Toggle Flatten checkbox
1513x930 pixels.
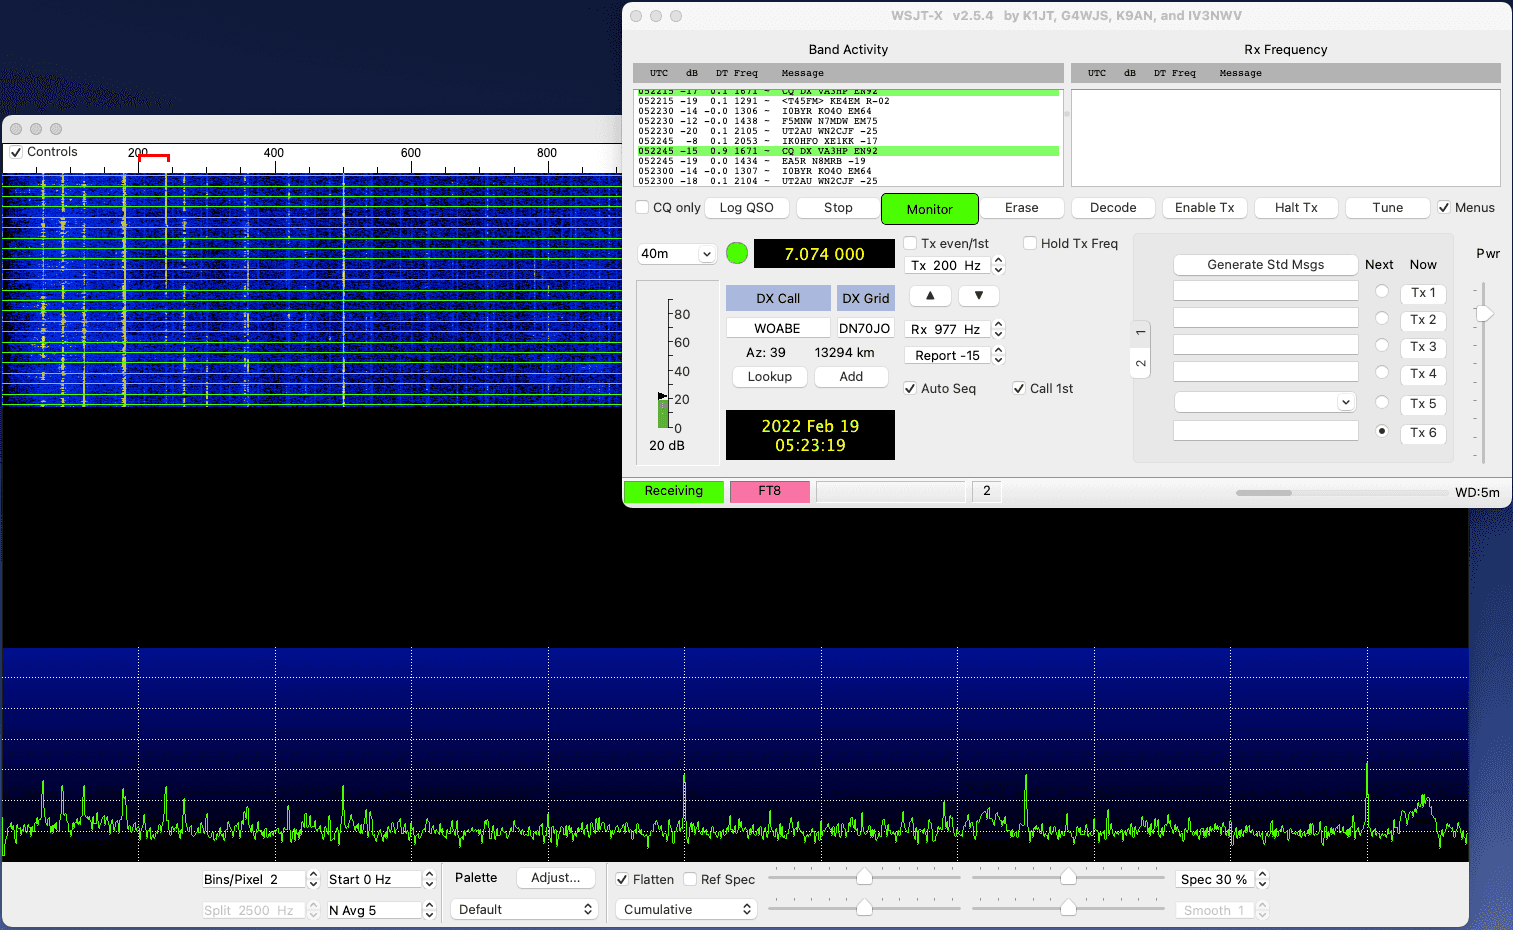622,879
